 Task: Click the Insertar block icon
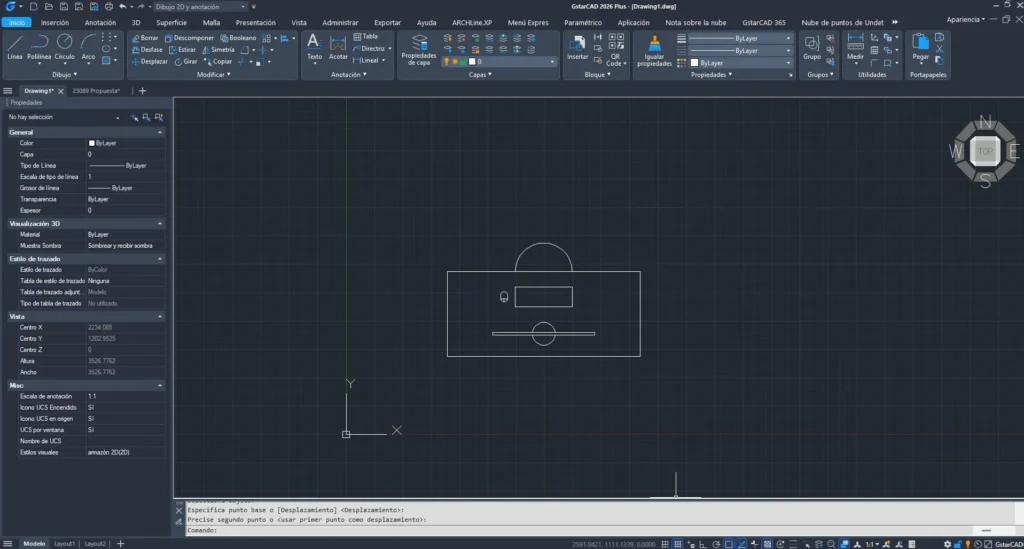point(577,48)
